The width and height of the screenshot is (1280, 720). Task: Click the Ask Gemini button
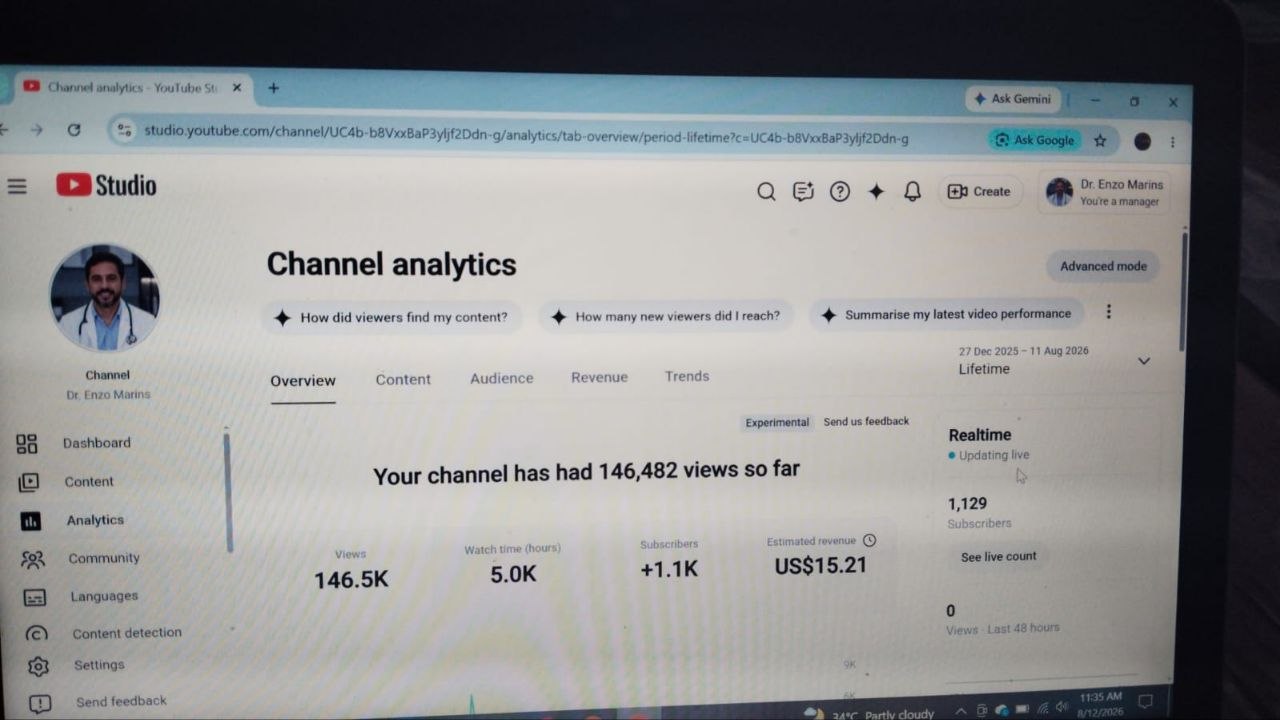[1012, 99]
